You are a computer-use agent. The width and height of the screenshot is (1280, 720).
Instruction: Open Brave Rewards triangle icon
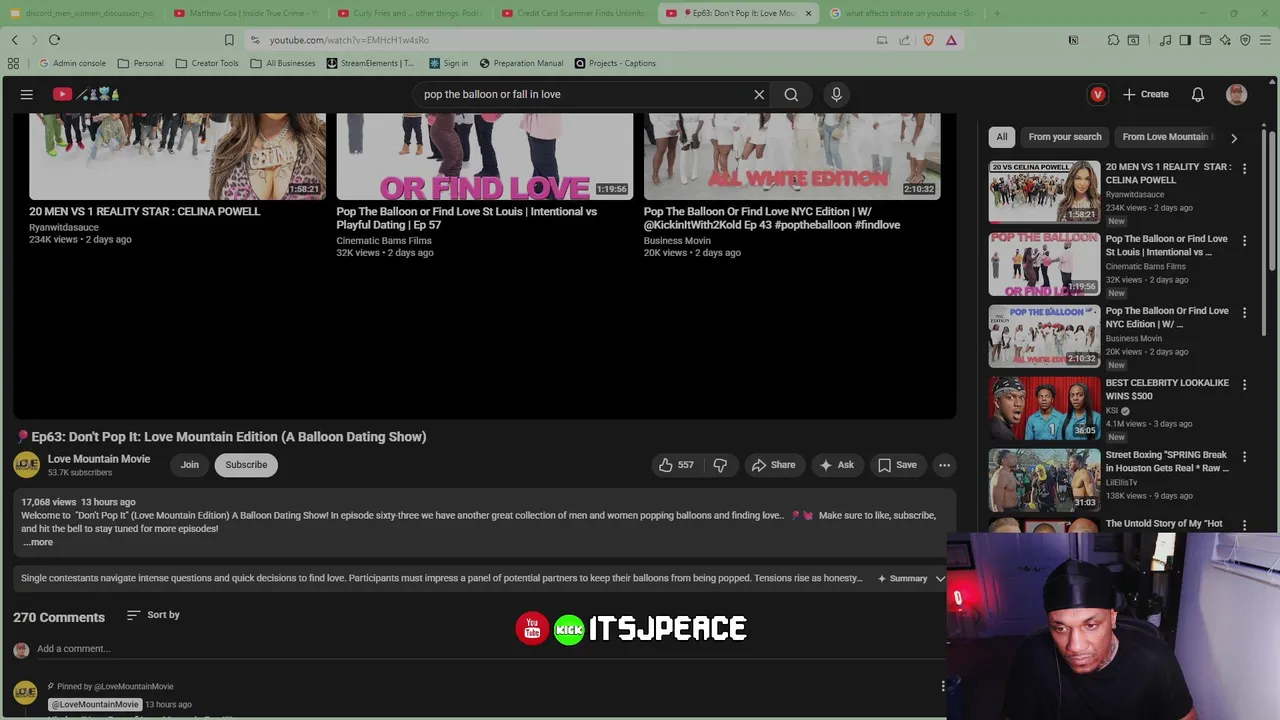[x=951, y=40]
